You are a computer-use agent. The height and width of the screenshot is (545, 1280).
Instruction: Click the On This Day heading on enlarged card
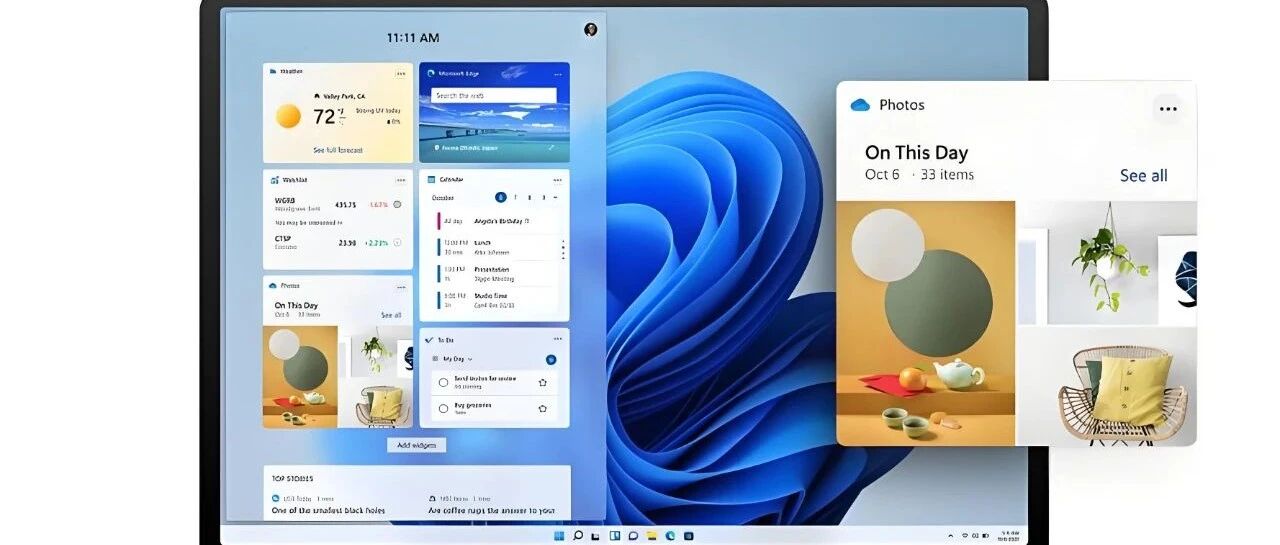(916, 152)
